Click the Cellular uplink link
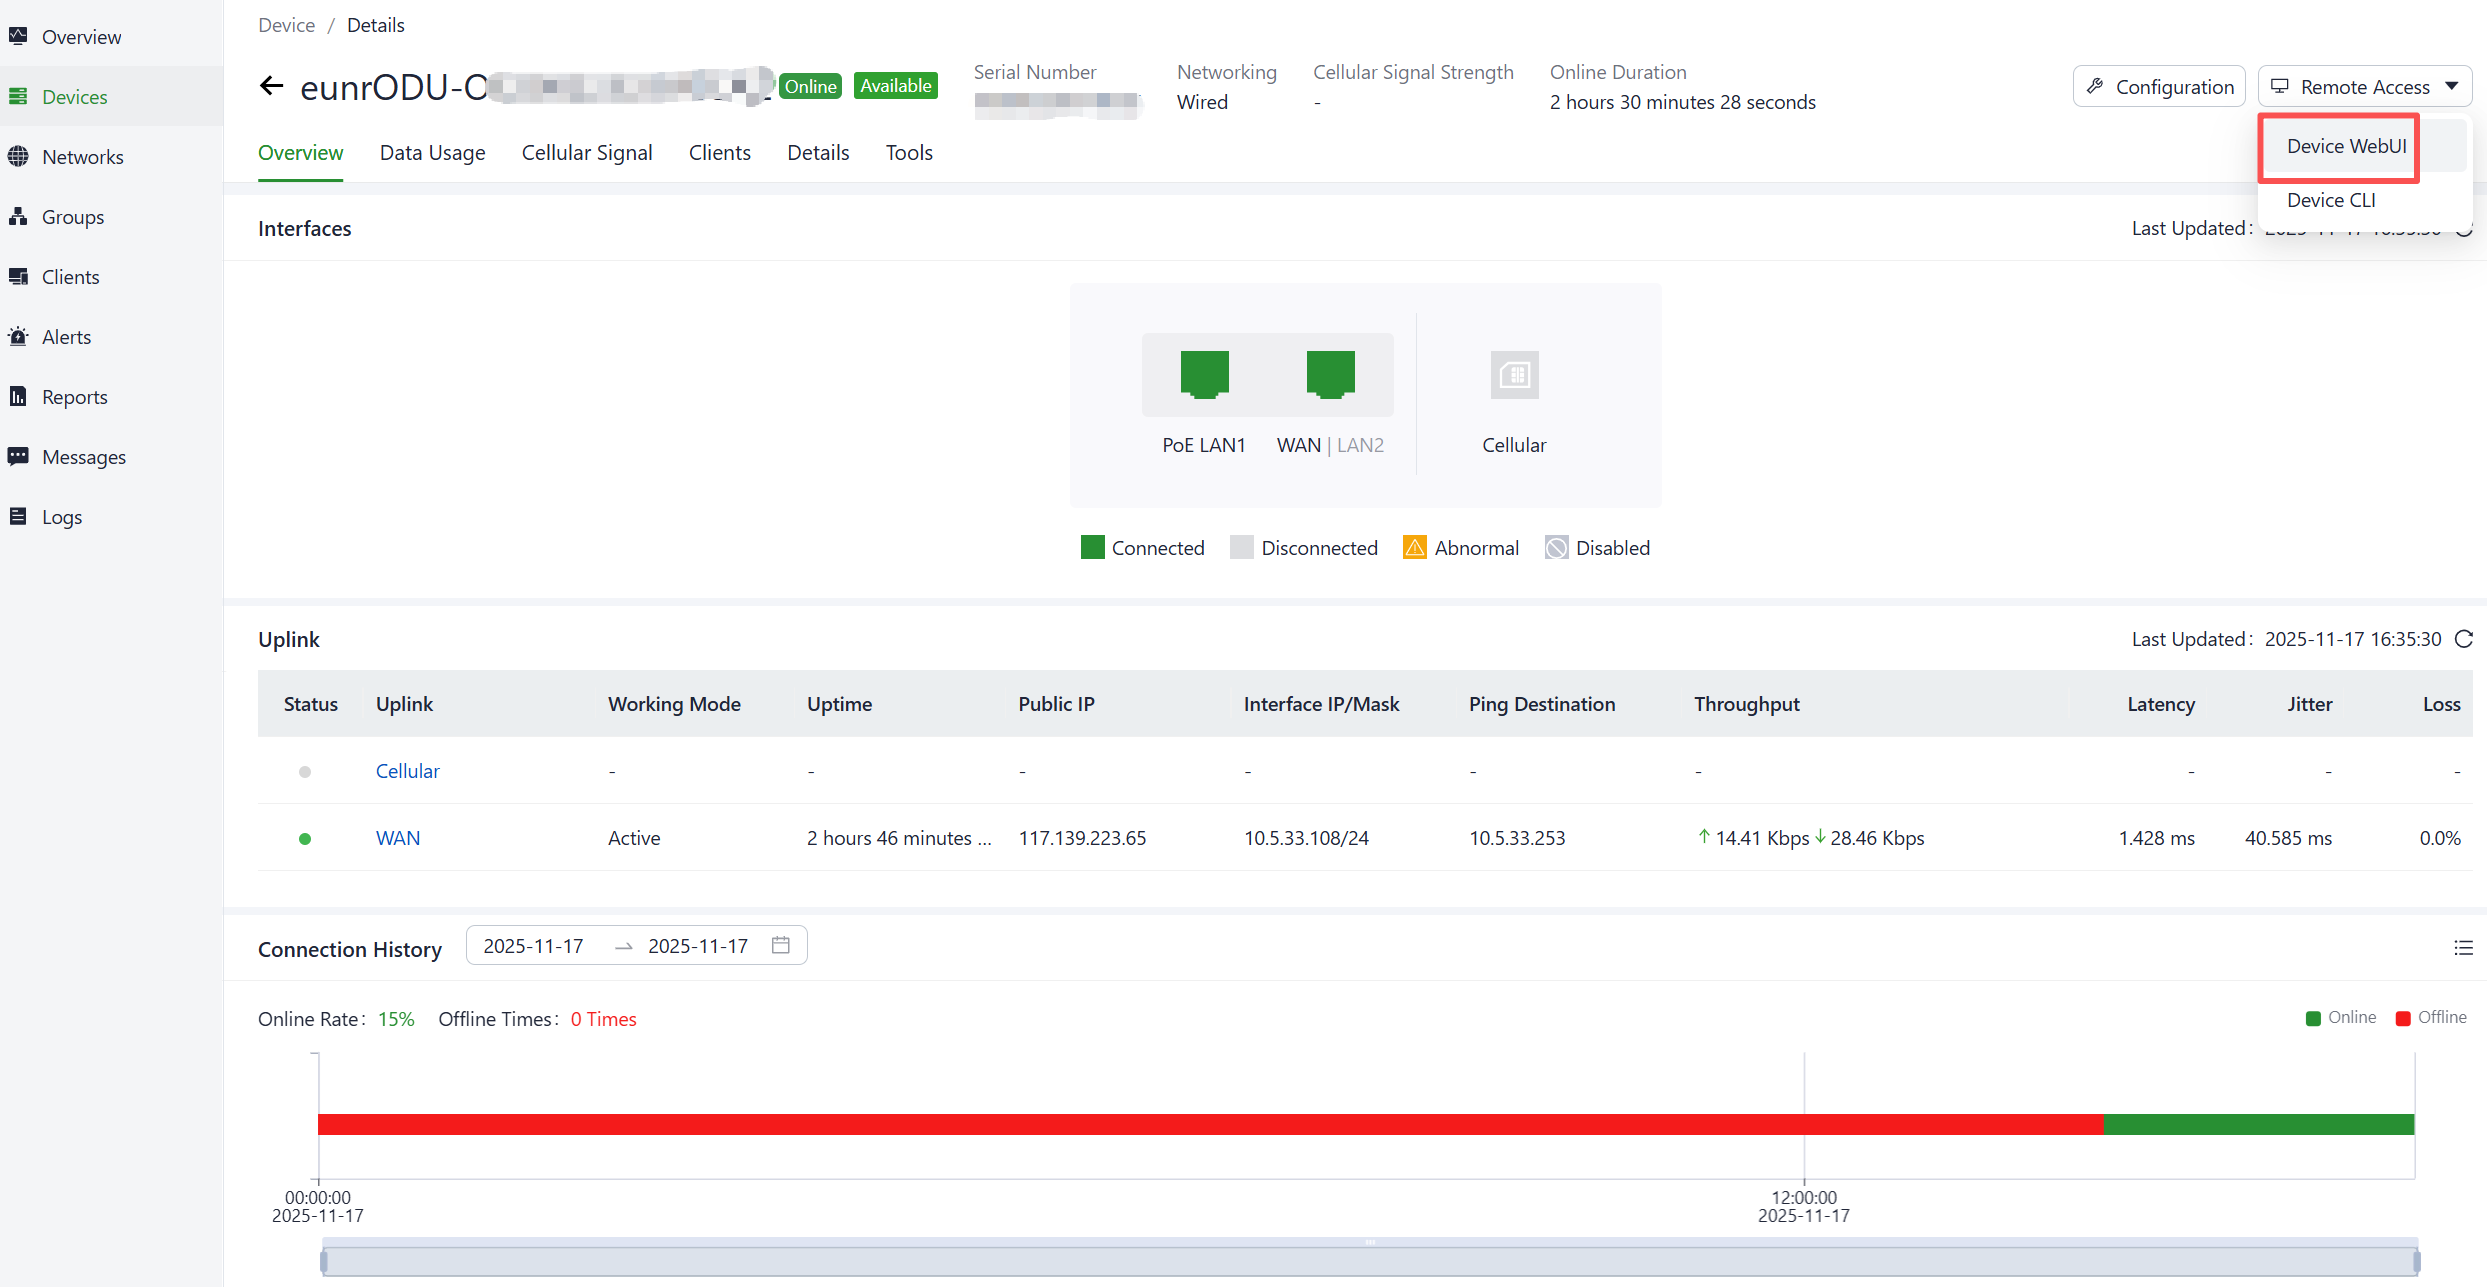Image resolution: width=2487 pixels, height=1287 pixels. tap(407, 771)
